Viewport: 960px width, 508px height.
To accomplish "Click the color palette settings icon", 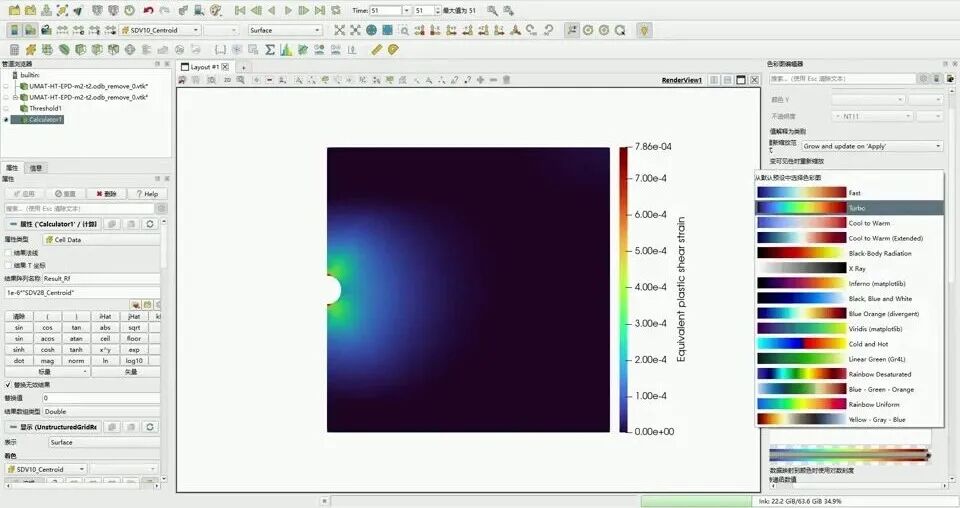I will tap(216, 10).
